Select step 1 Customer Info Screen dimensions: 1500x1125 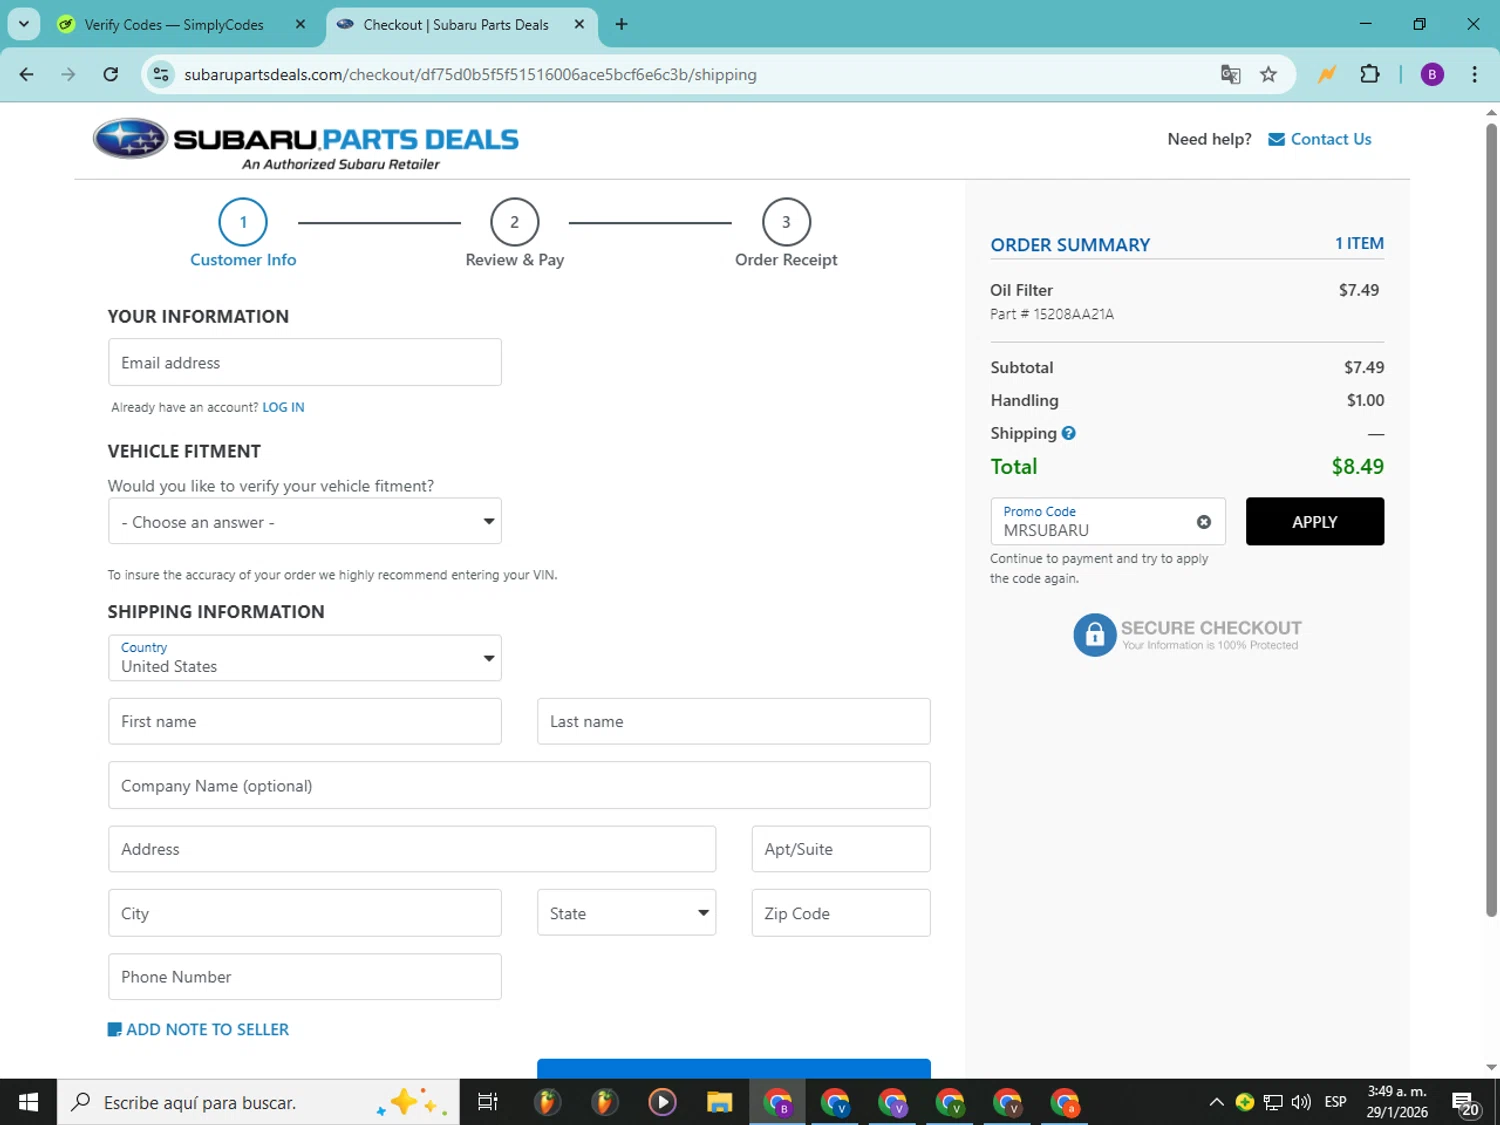[243, 234]
